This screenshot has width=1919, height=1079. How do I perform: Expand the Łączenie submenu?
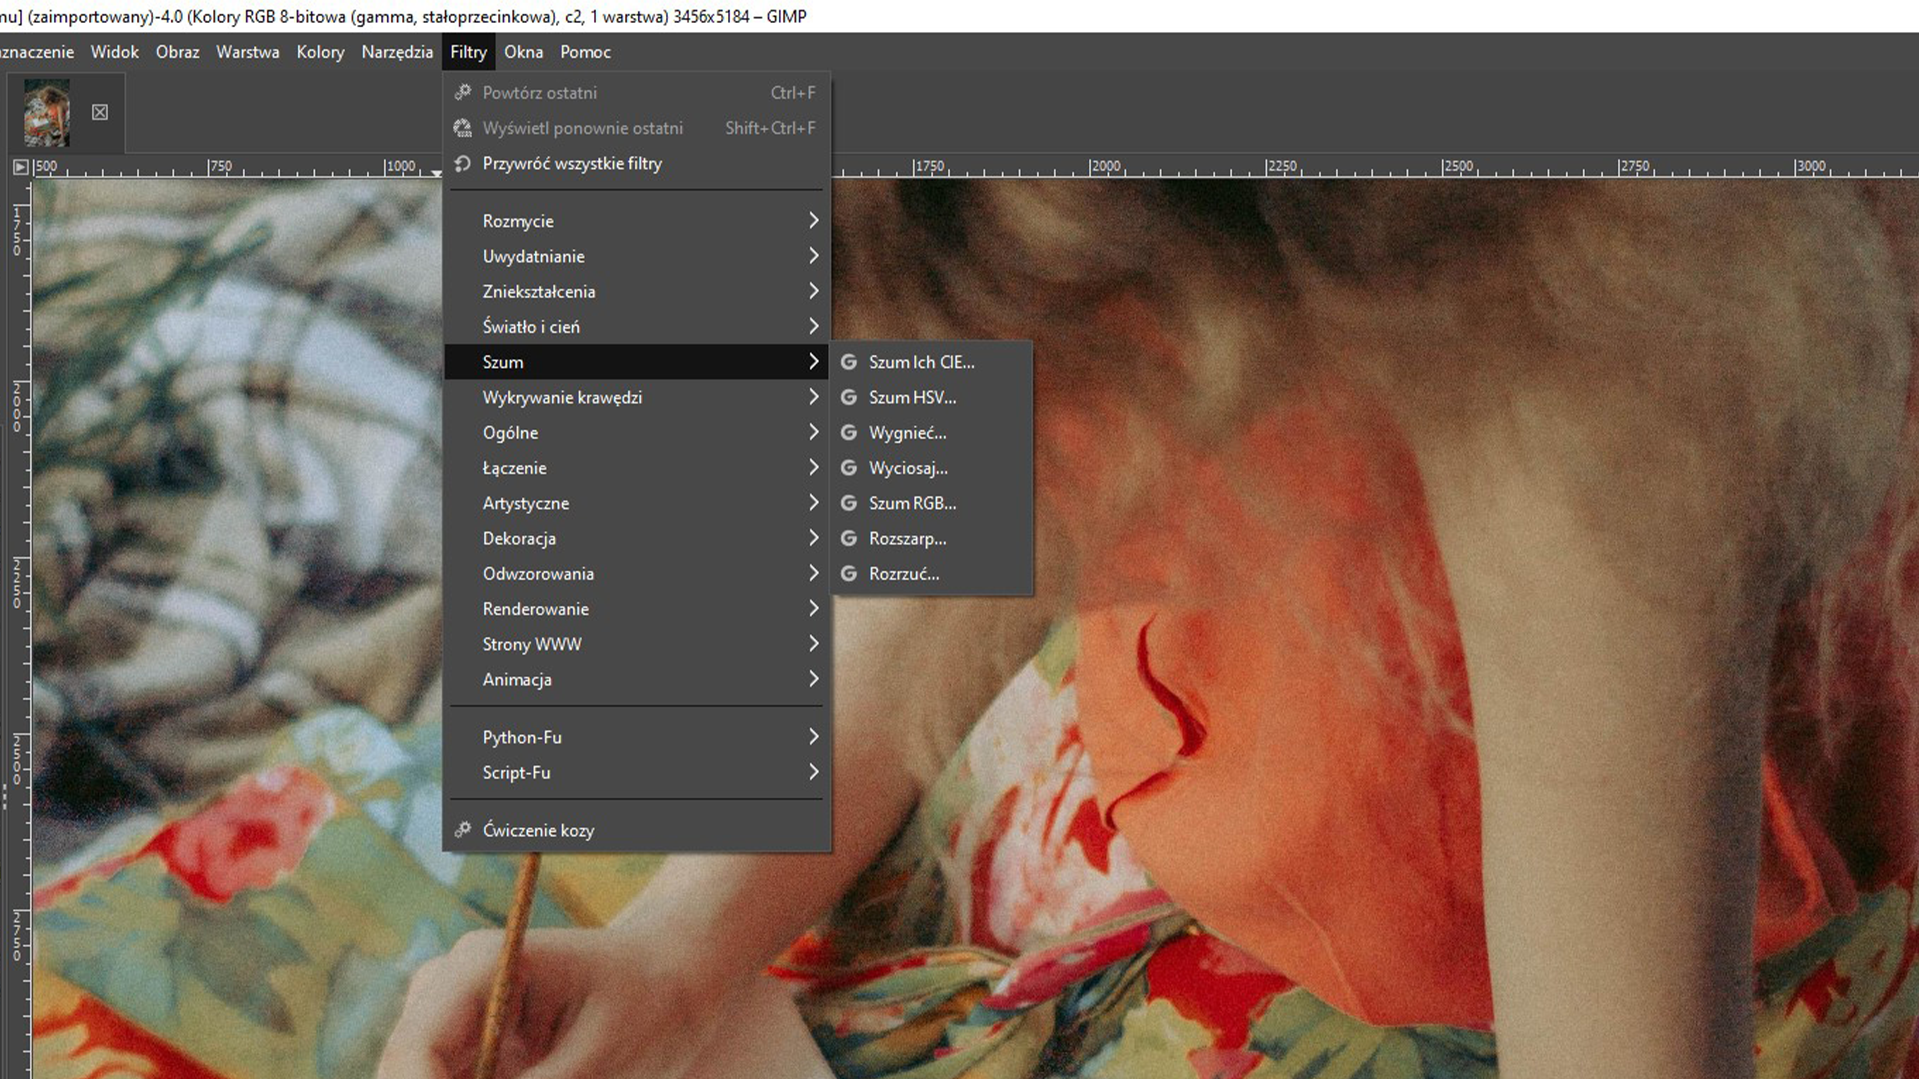pos(637,468)
